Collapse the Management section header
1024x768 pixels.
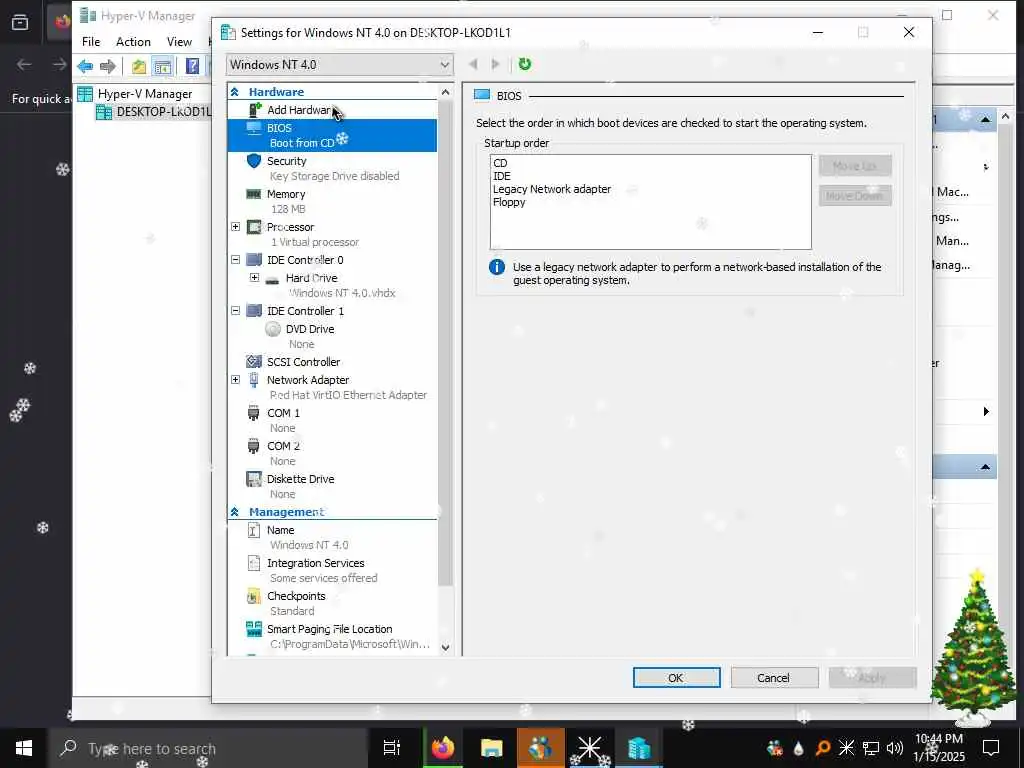pos(234,512)
